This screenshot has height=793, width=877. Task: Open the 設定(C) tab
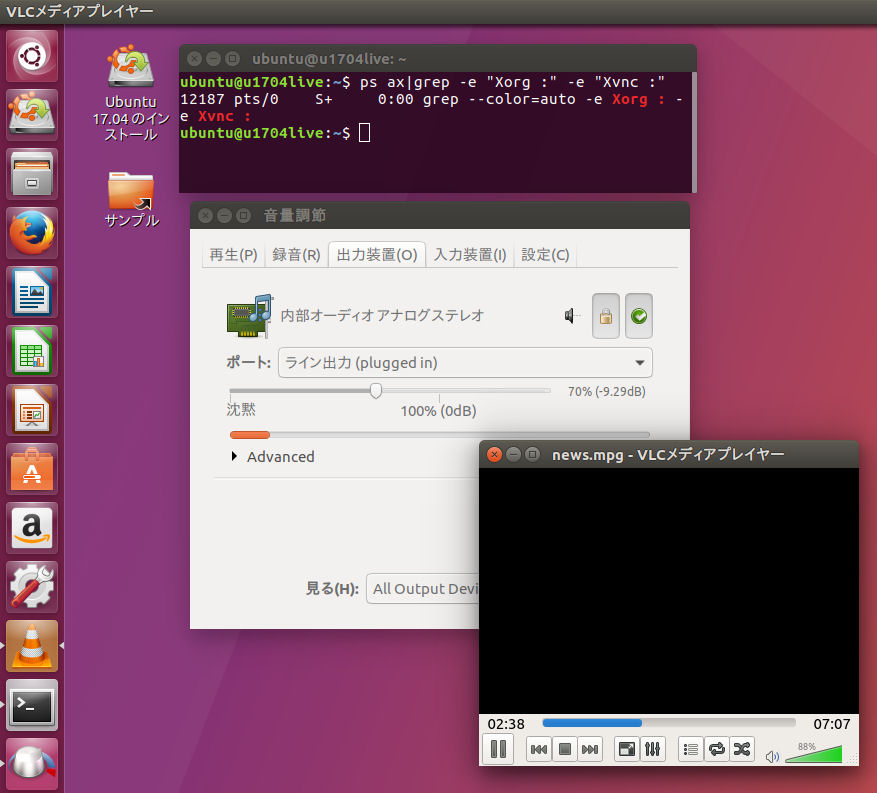pos(545,255)
